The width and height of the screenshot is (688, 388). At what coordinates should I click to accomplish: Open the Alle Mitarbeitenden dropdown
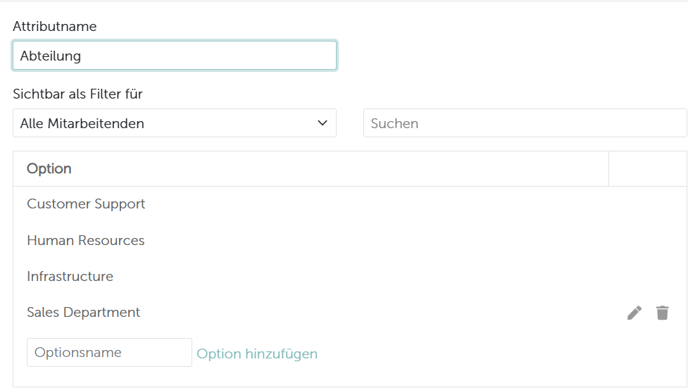point(175,123)
